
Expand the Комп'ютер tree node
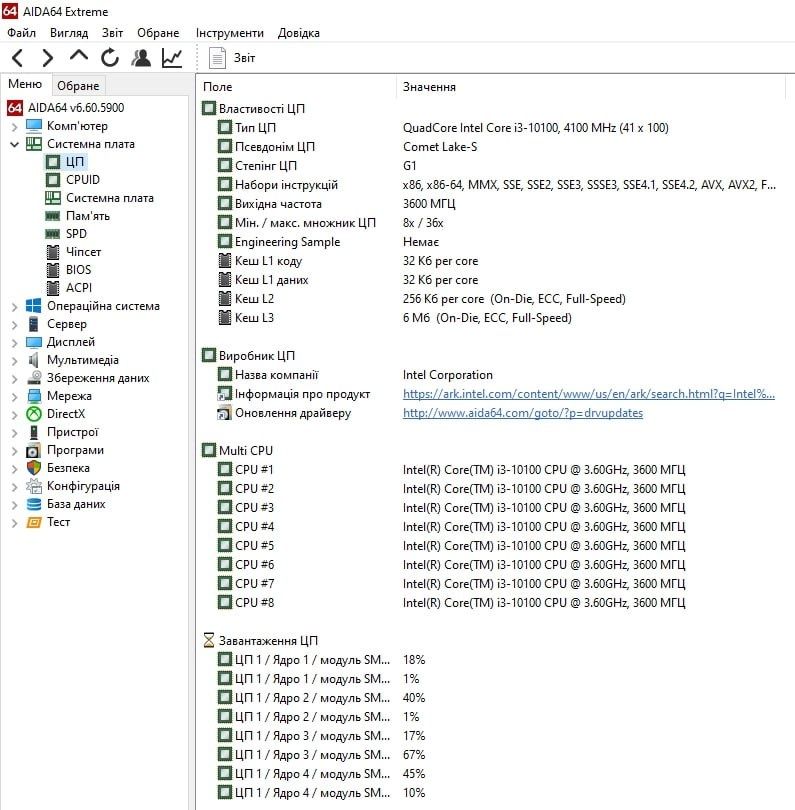click(x=14, y=127)
